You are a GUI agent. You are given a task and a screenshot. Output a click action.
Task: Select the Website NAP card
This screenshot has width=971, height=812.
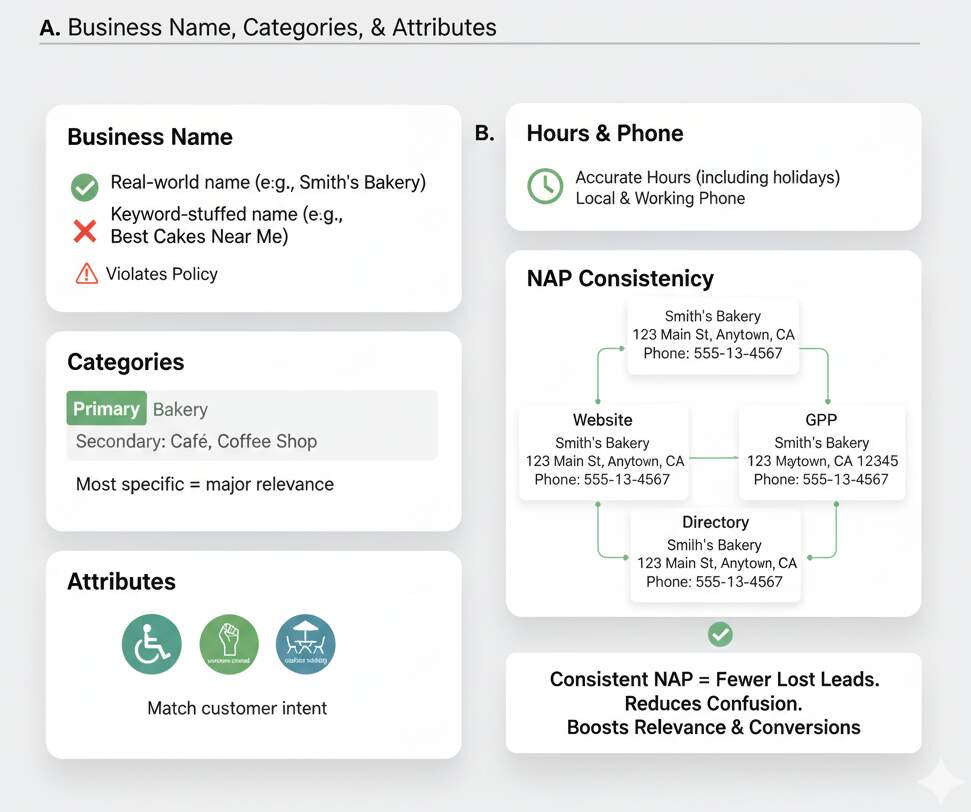(602, 450)
